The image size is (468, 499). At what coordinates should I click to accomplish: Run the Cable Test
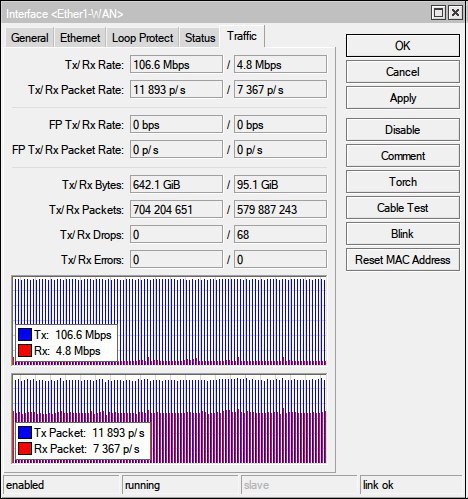(x=403, y=208)
